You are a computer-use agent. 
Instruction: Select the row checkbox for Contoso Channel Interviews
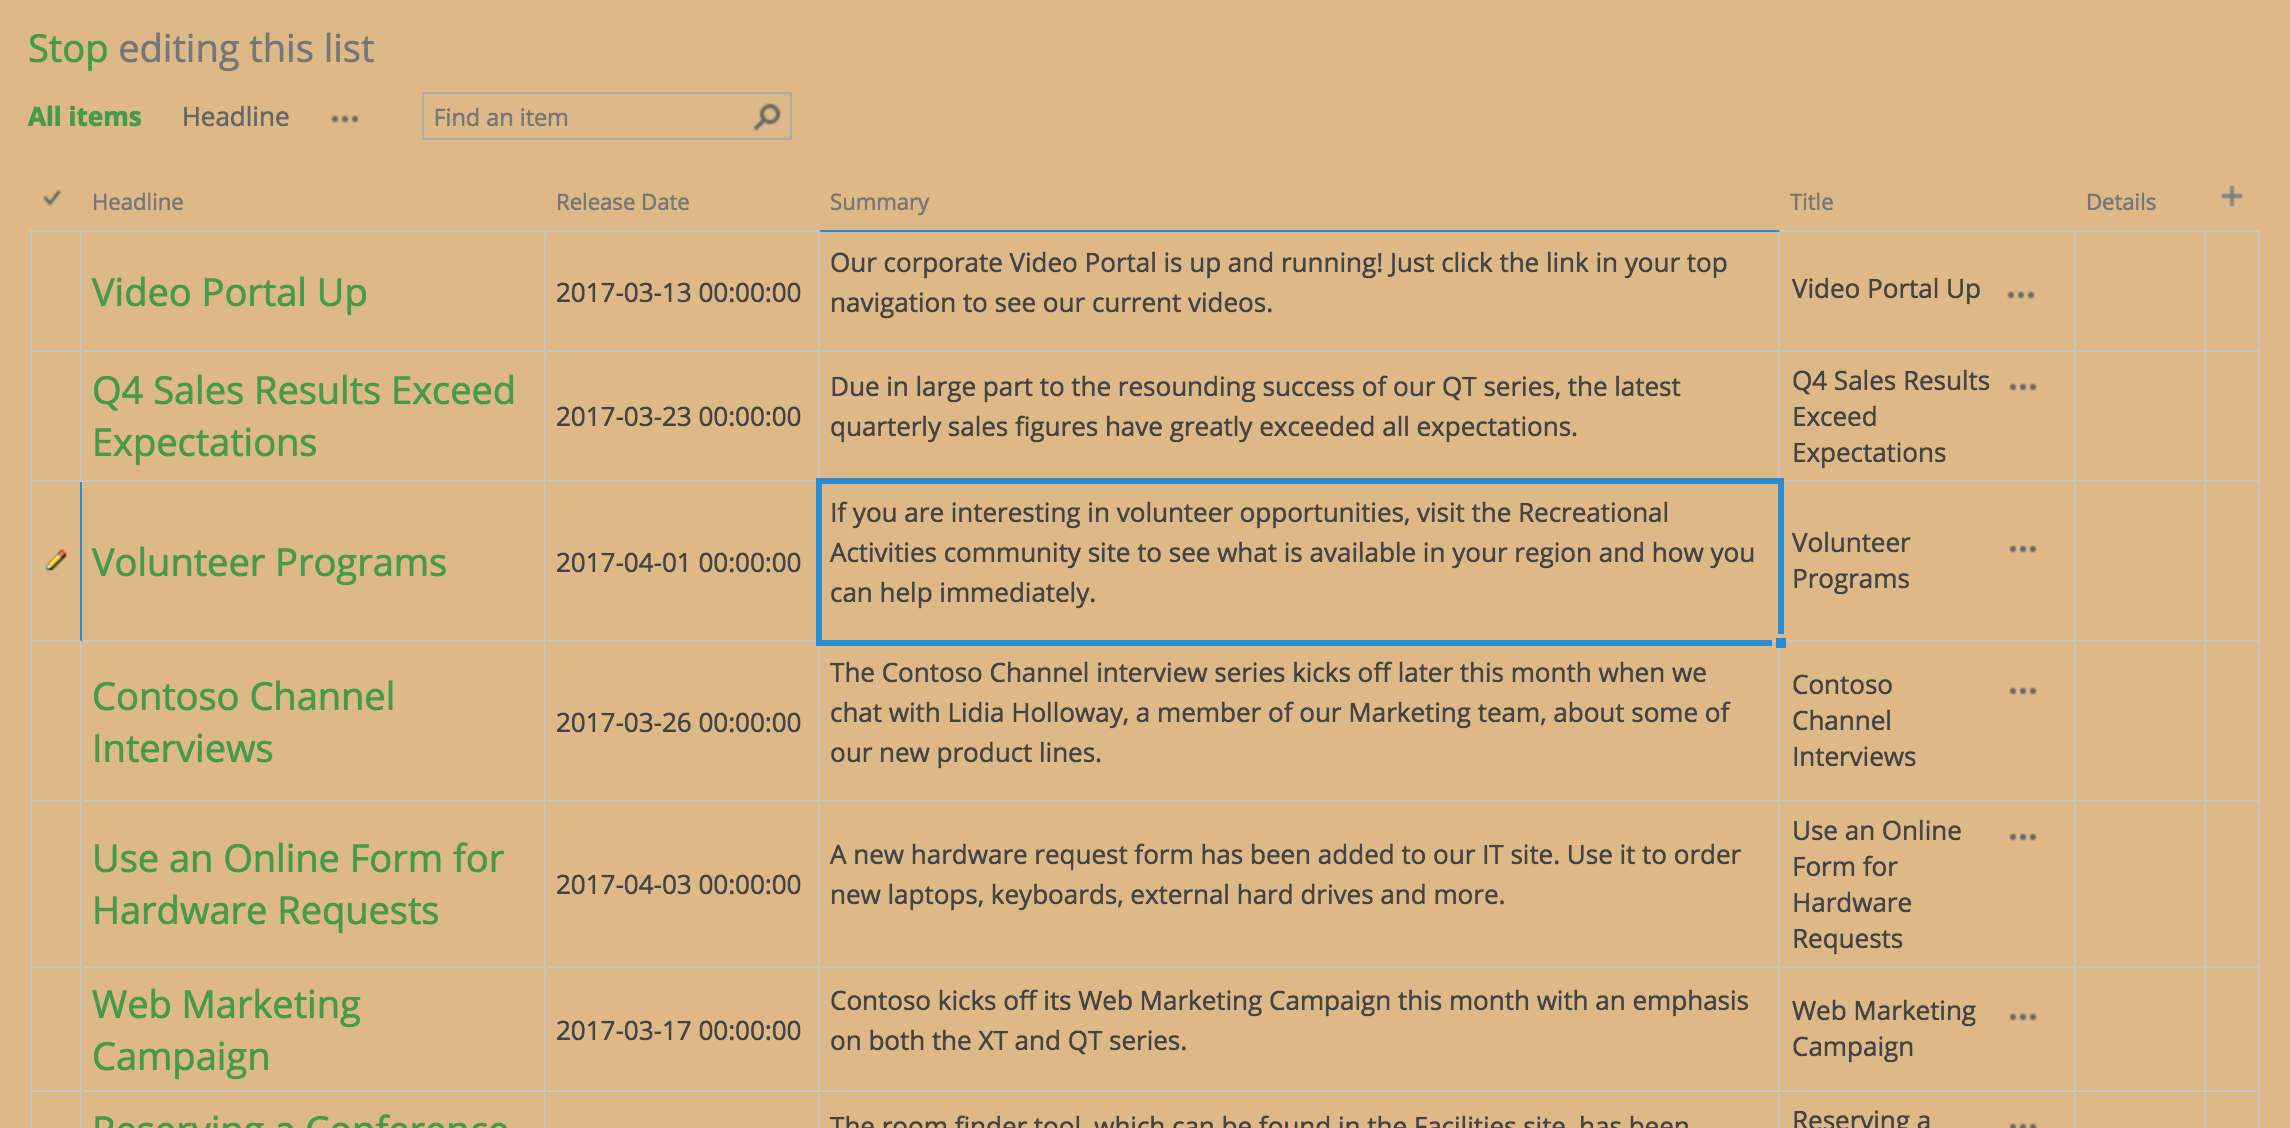coord(56,721)
